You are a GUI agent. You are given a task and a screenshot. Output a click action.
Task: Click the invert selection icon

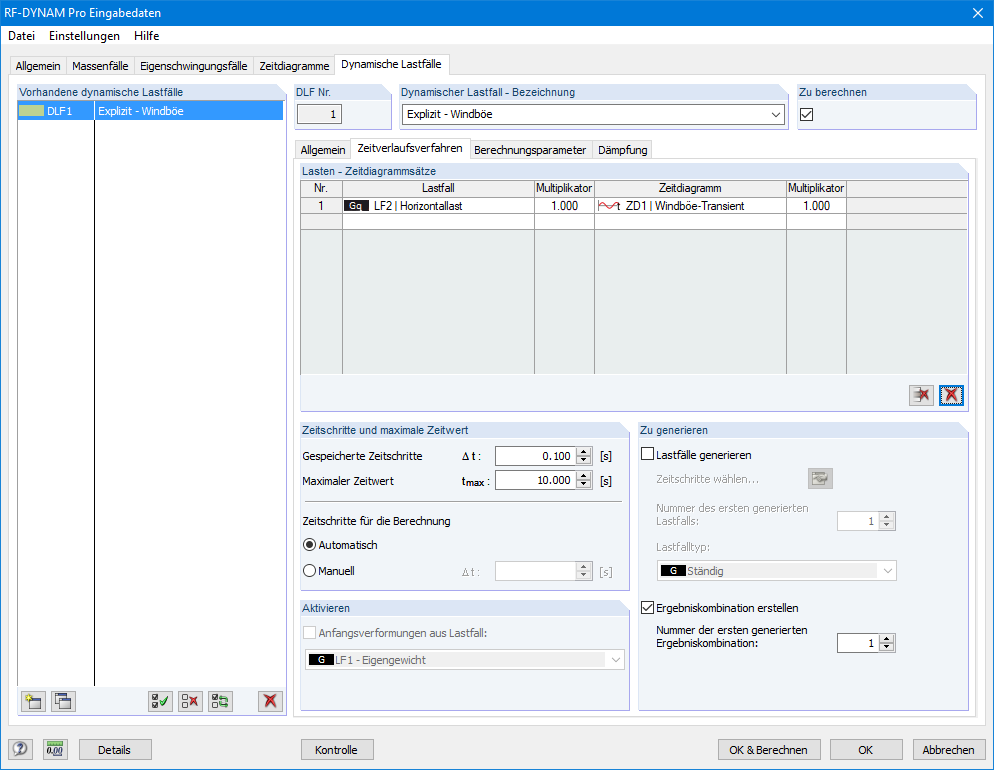pyautogui.click(x=221, y=701)
